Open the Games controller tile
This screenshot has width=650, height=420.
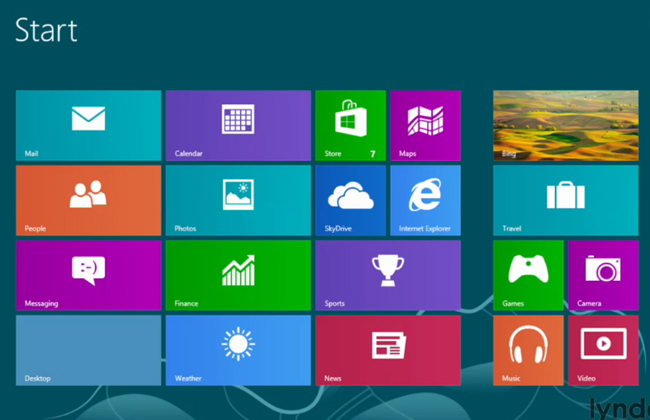pos(528,275)
